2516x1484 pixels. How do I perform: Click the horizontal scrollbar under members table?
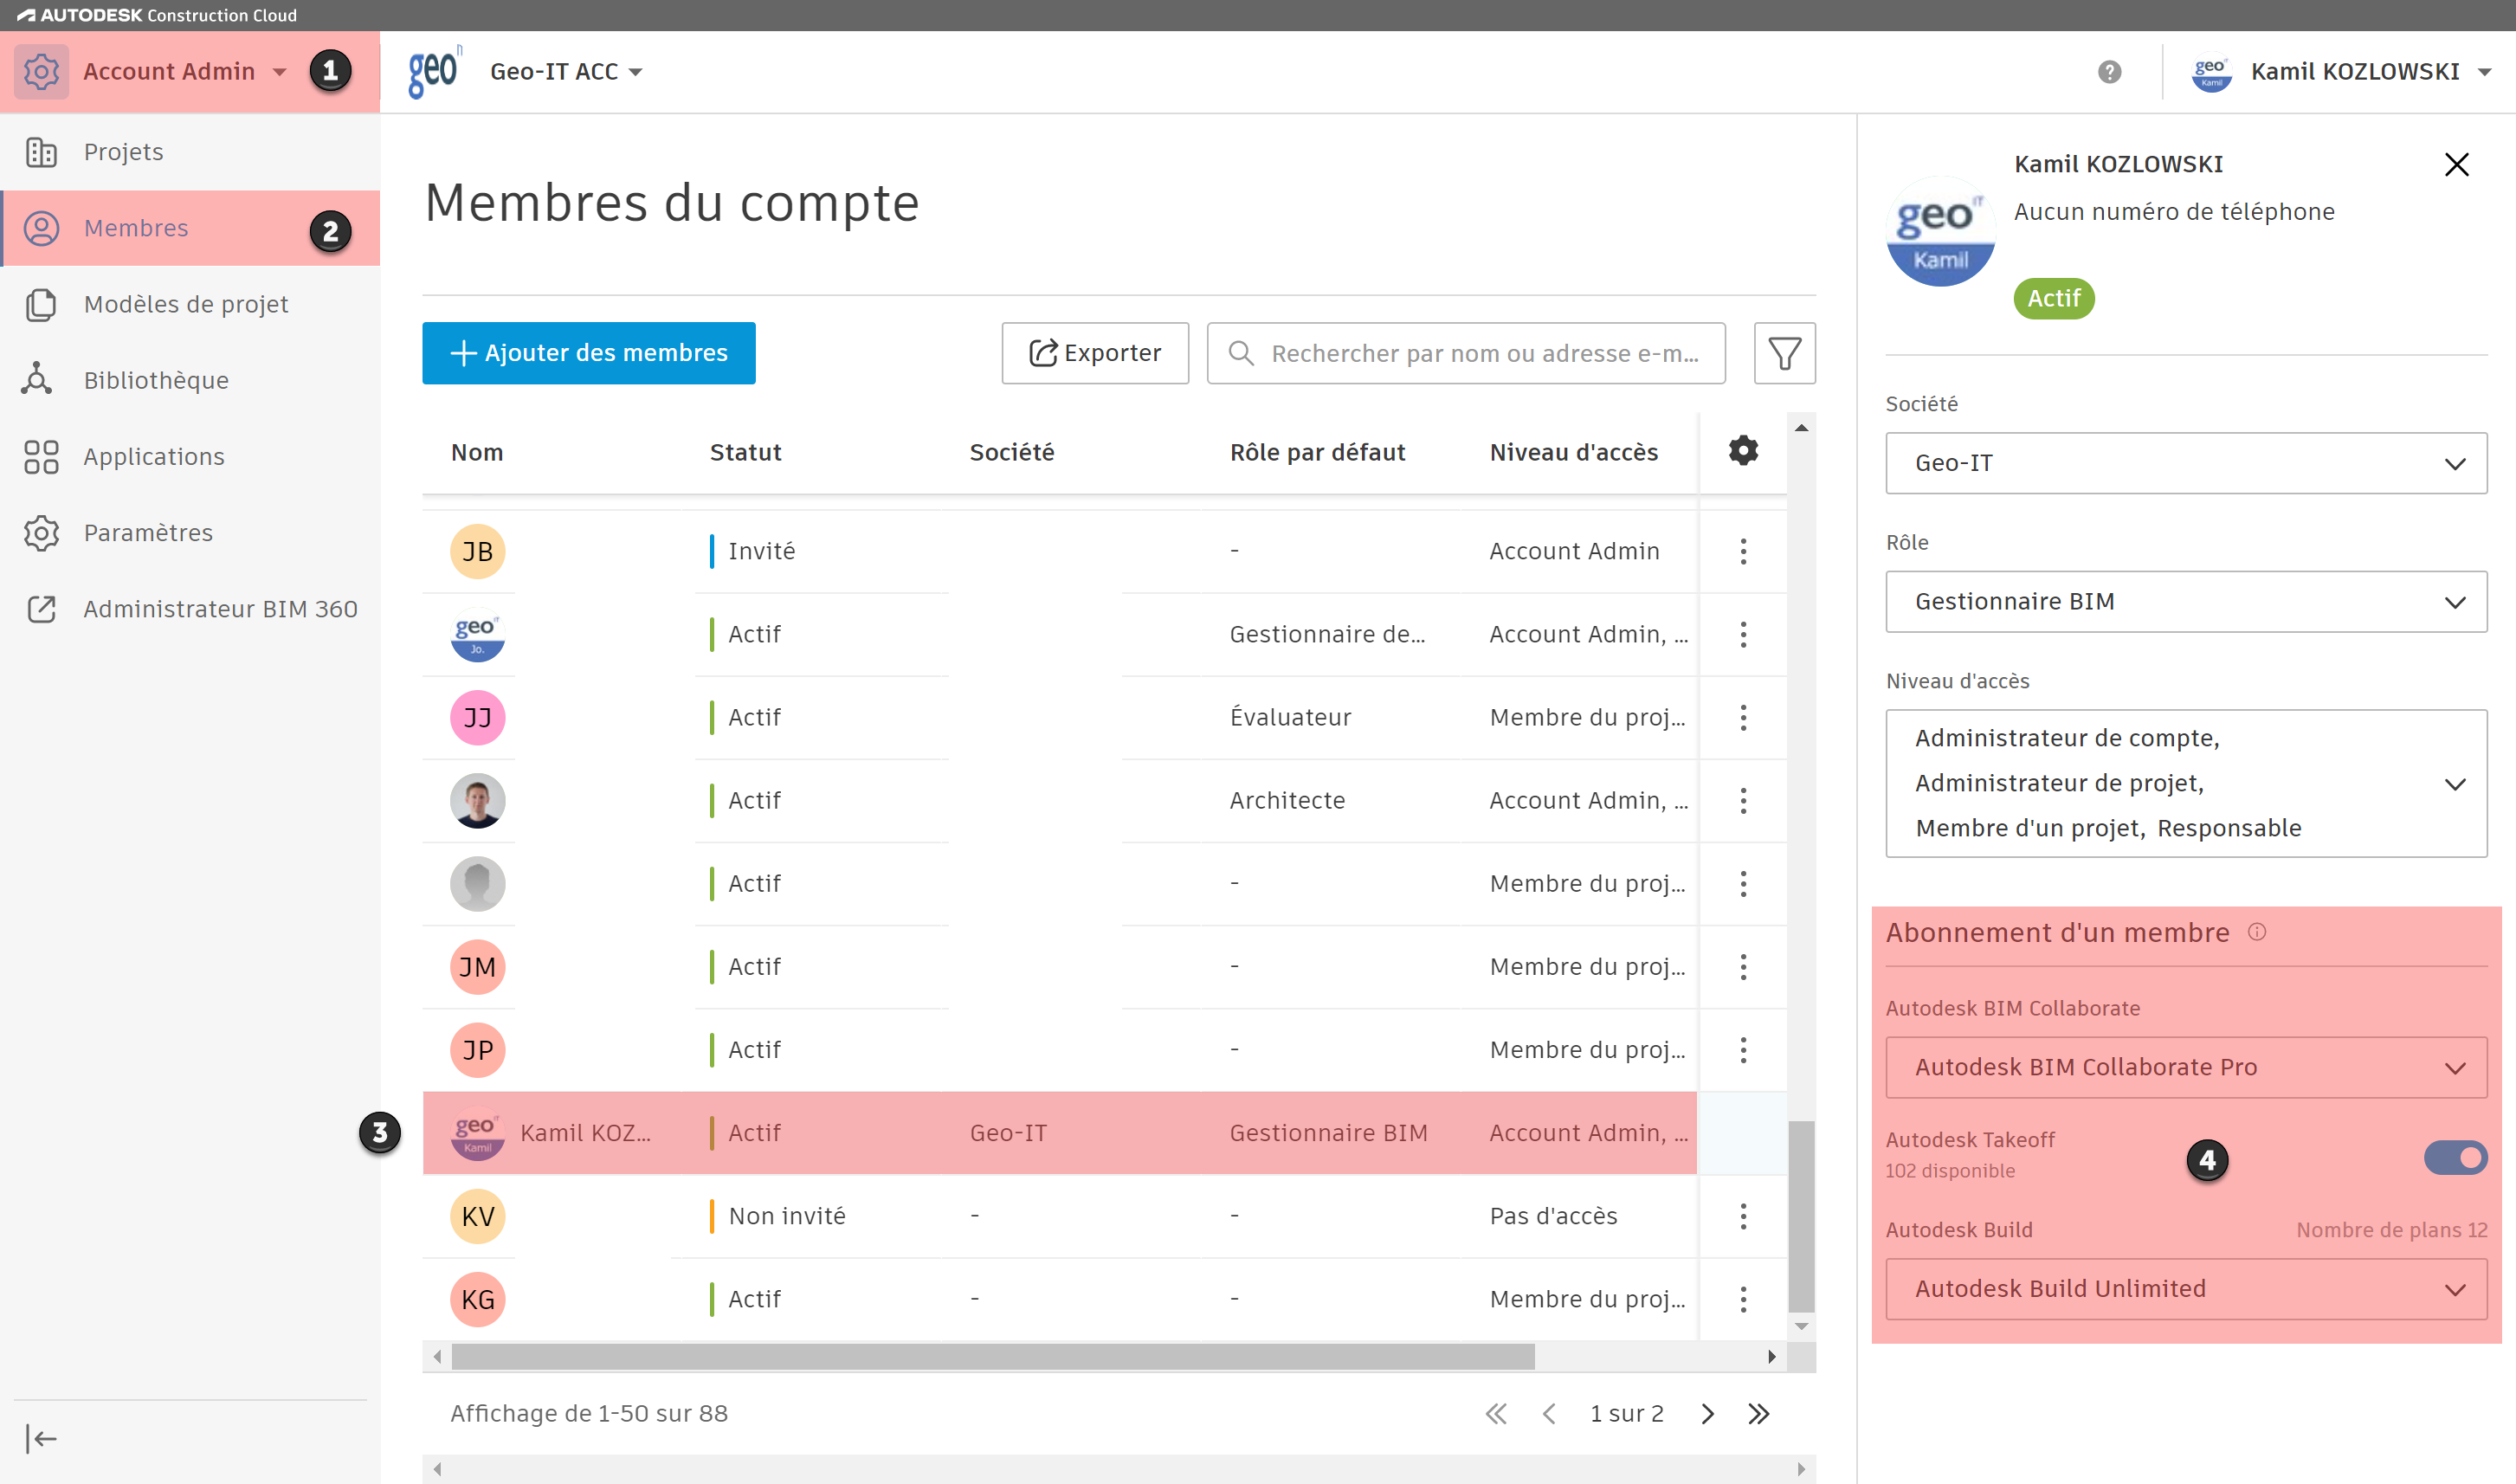click(x=992, y=1357)
